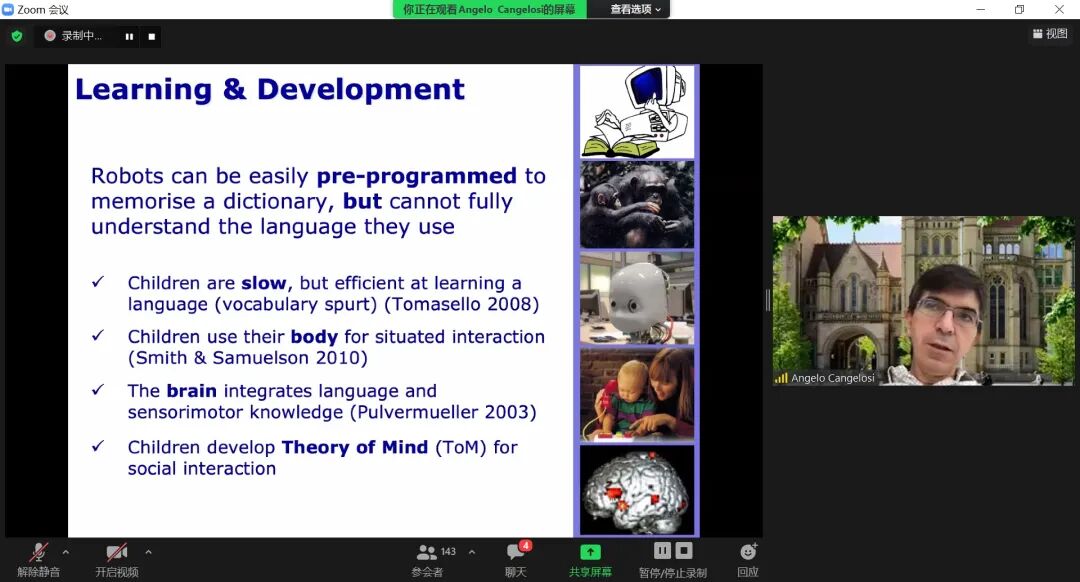
Task: Pause recording from top recording bar
Action: 129,37
